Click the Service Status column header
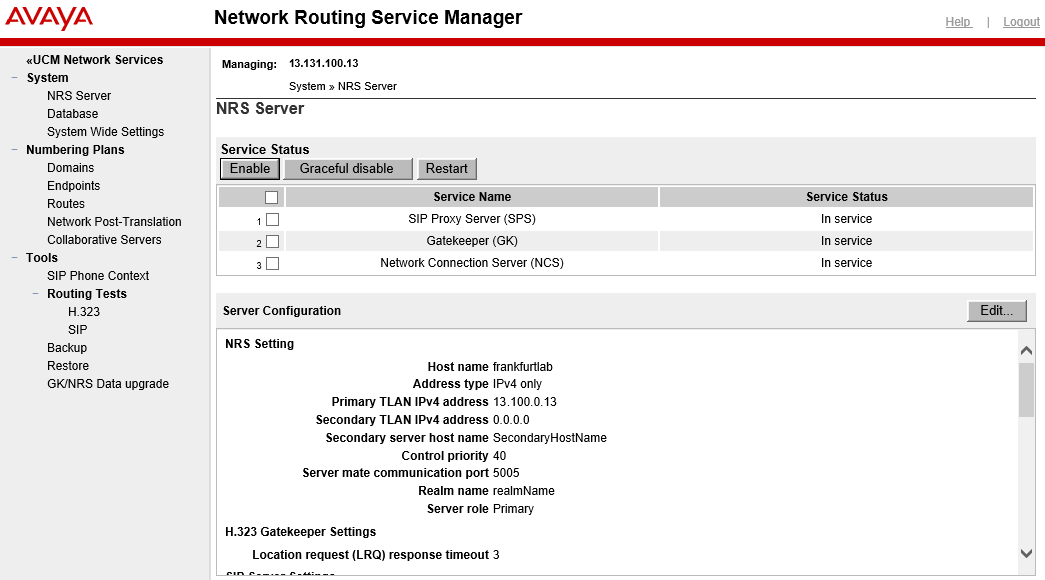The height and width of the screenshot is (580, 1045). tap(846, 197)
